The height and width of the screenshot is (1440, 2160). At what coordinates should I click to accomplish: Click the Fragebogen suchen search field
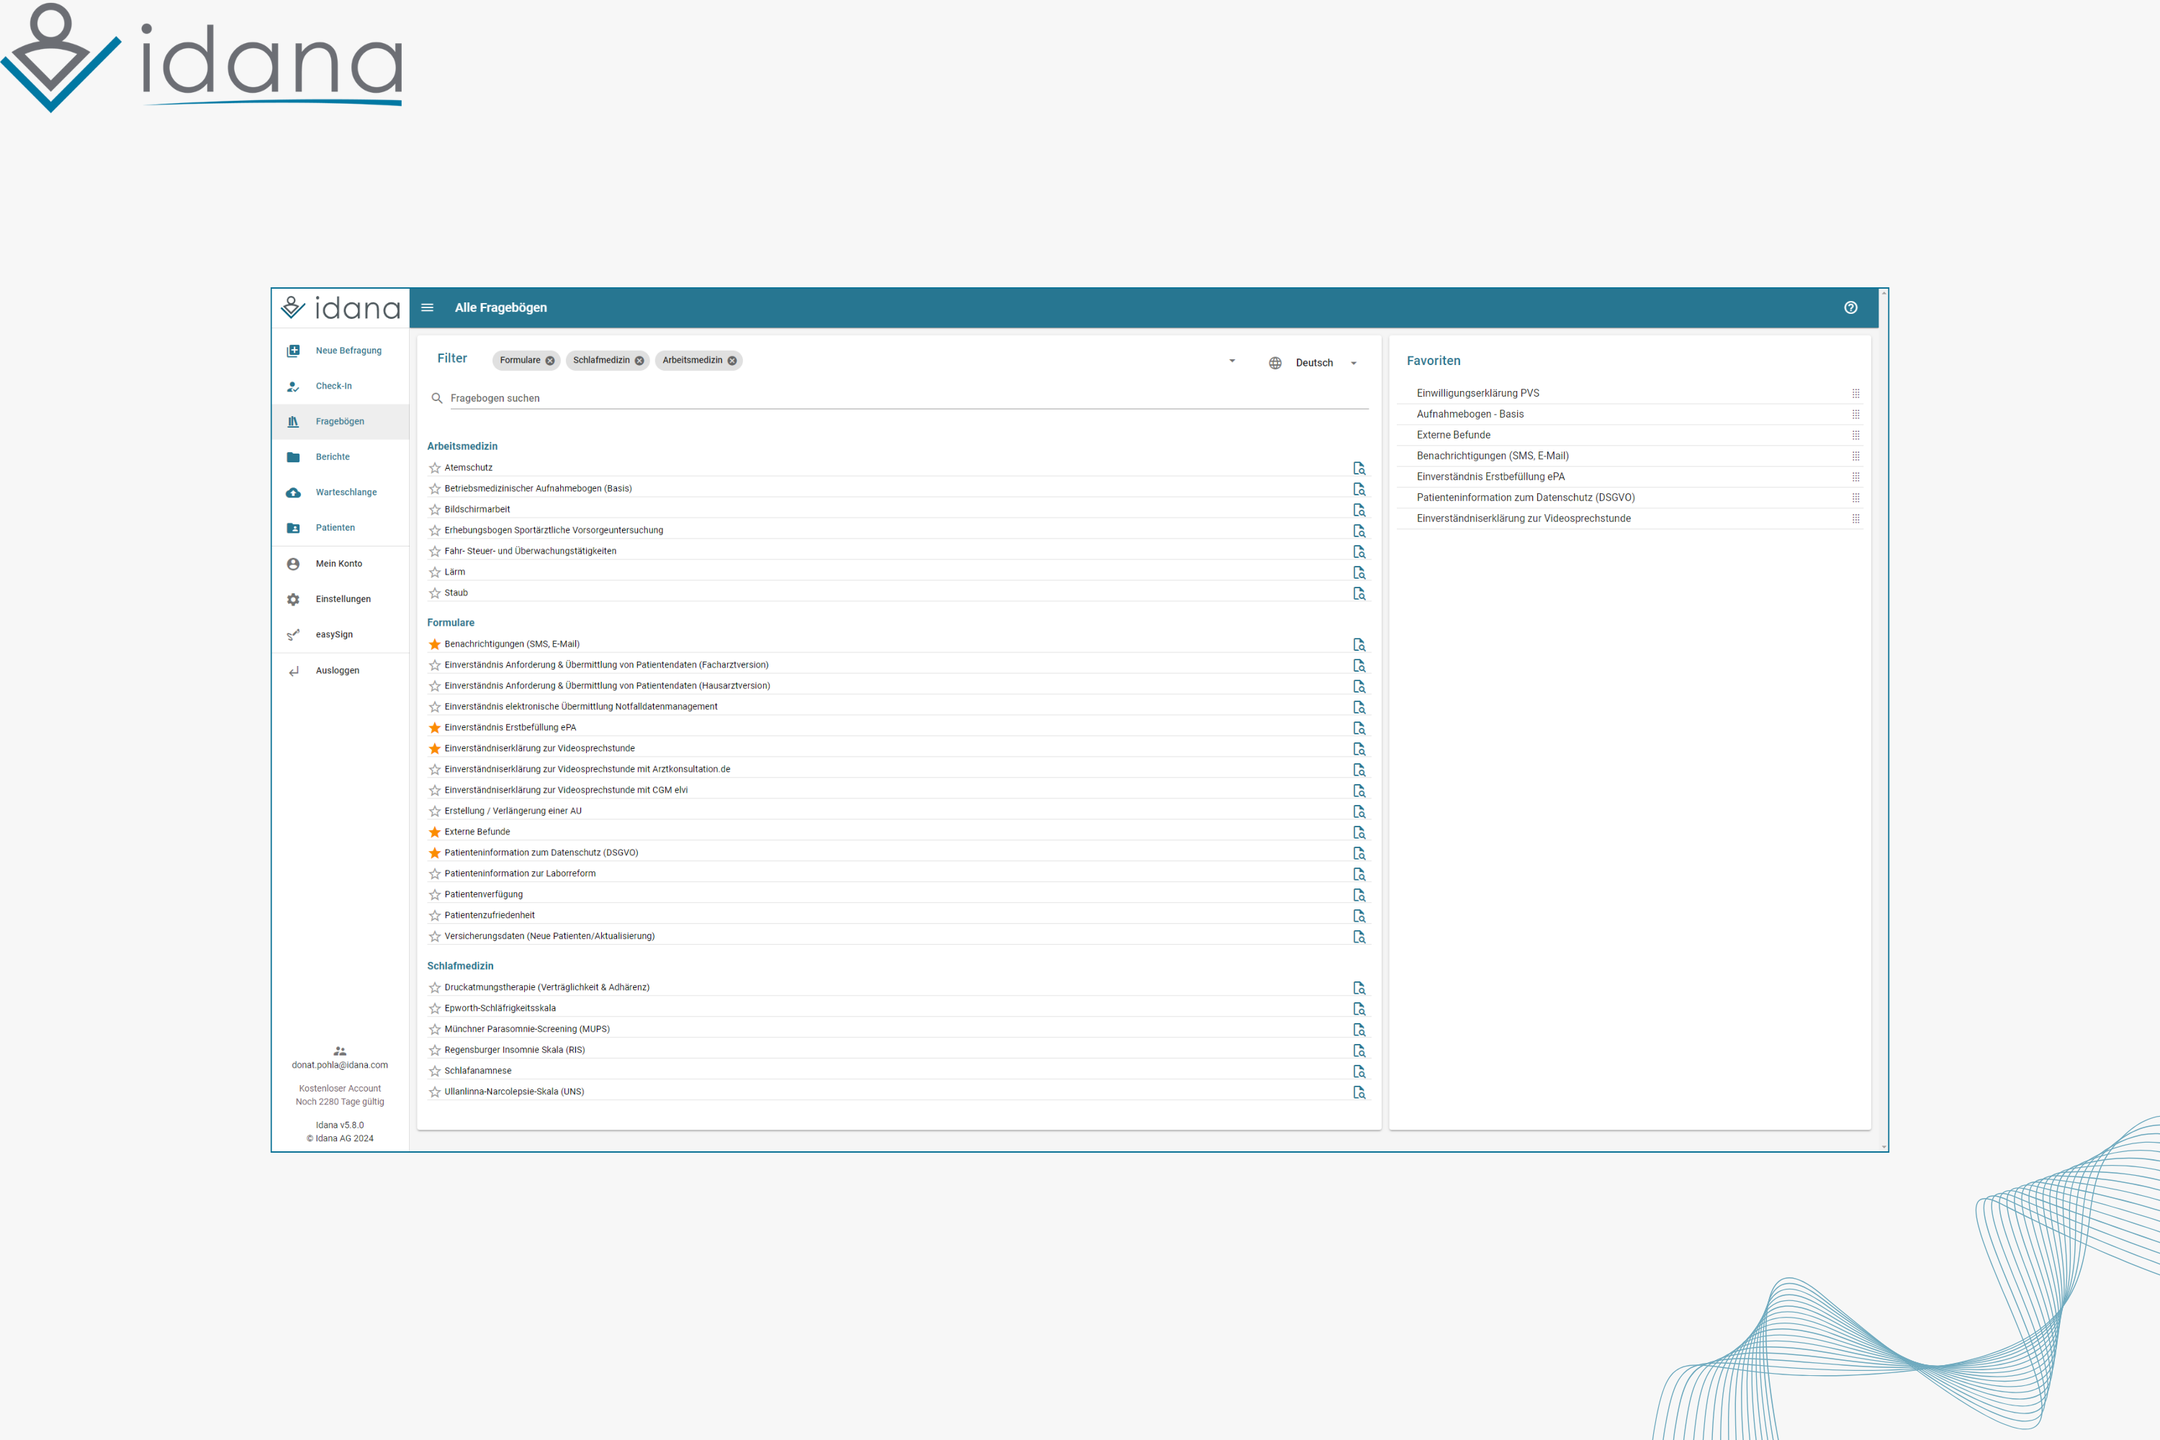tap(900, 398)
